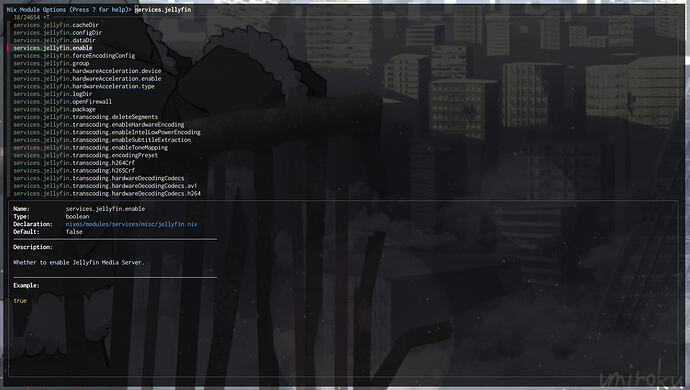Click the Default value 'false'

[x=74, y=232]
